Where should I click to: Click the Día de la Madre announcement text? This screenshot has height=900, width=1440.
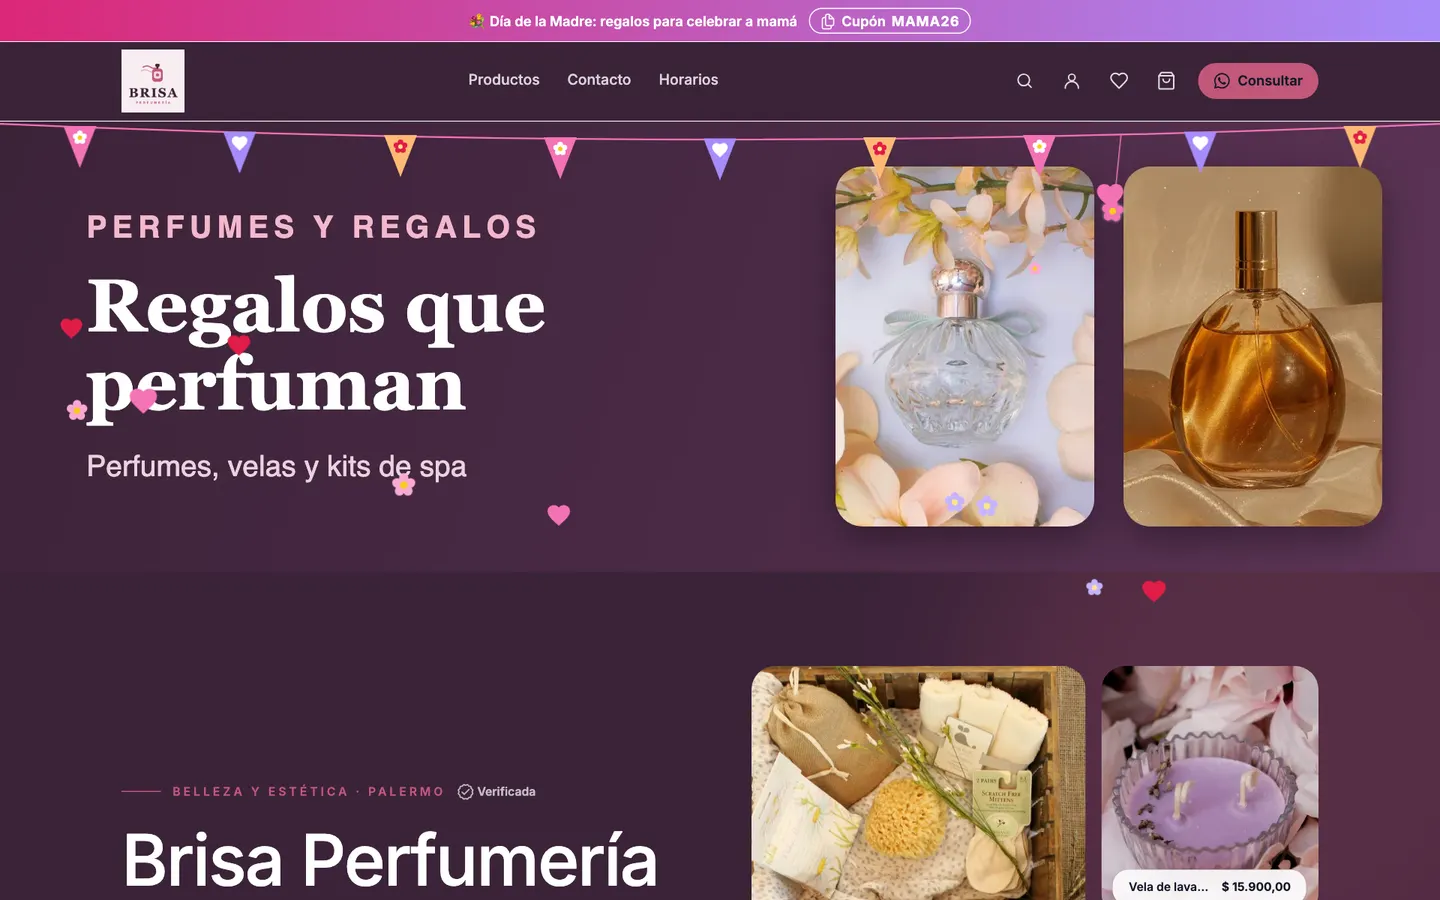coord(643,21)
